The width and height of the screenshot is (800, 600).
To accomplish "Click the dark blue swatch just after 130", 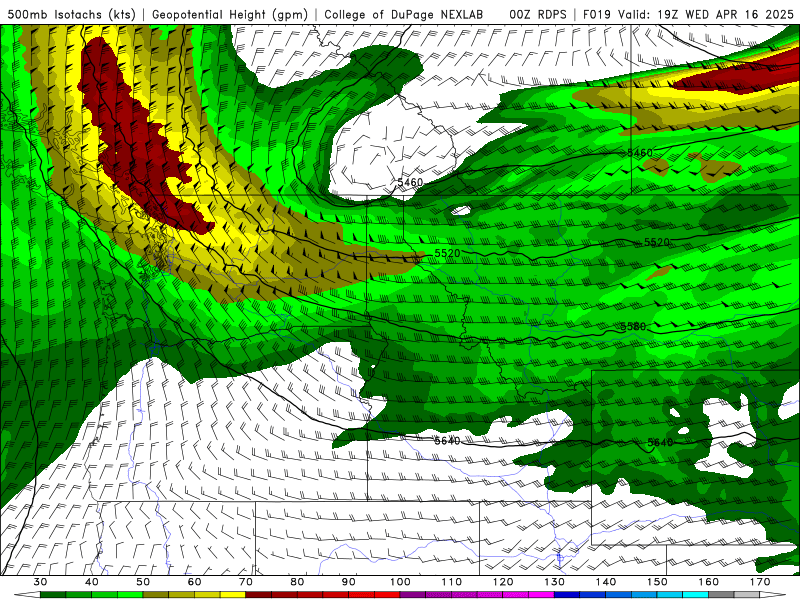I will pyautogui.click(x=567, y=595).
